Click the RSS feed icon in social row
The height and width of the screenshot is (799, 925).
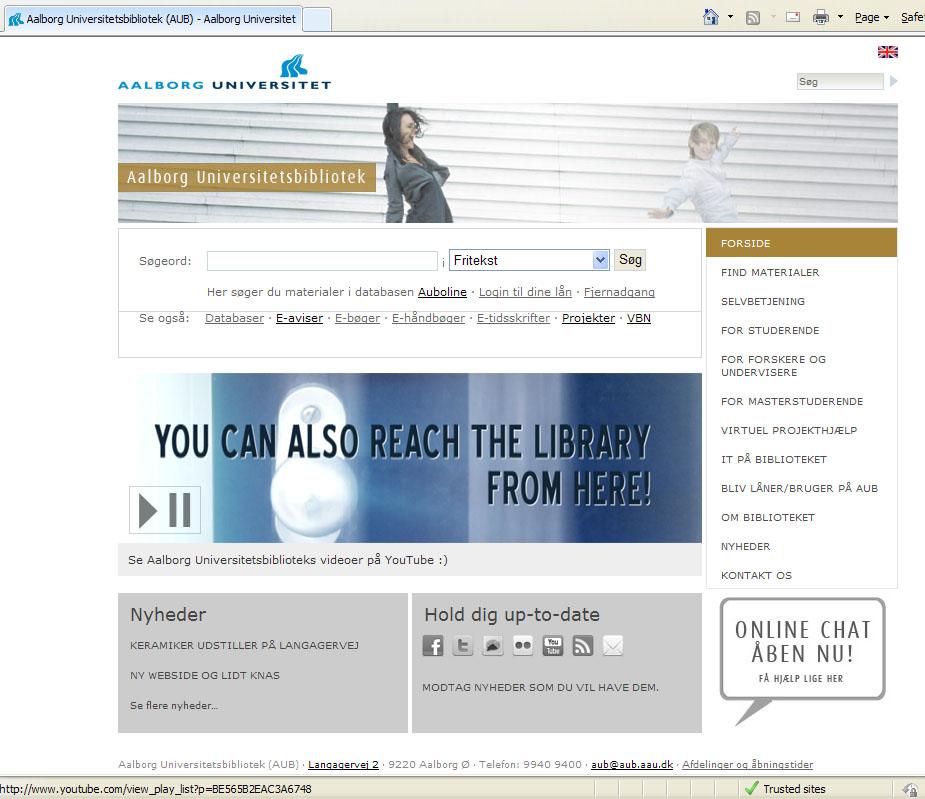(x=583, y=646)
